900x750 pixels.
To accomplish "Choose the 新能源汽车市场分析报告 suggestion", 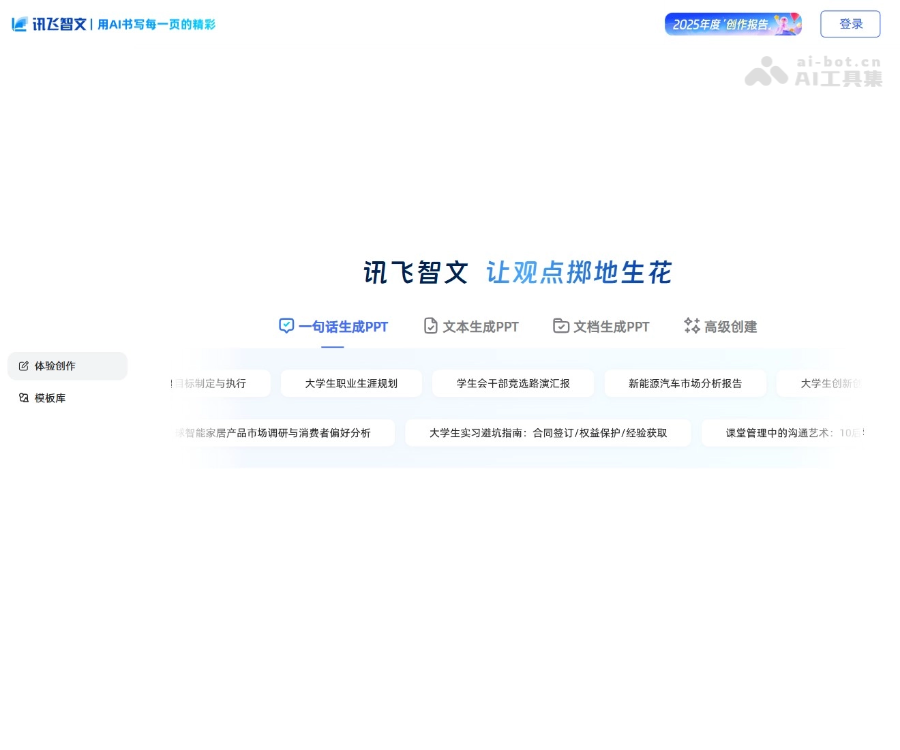I will (685, 383).
